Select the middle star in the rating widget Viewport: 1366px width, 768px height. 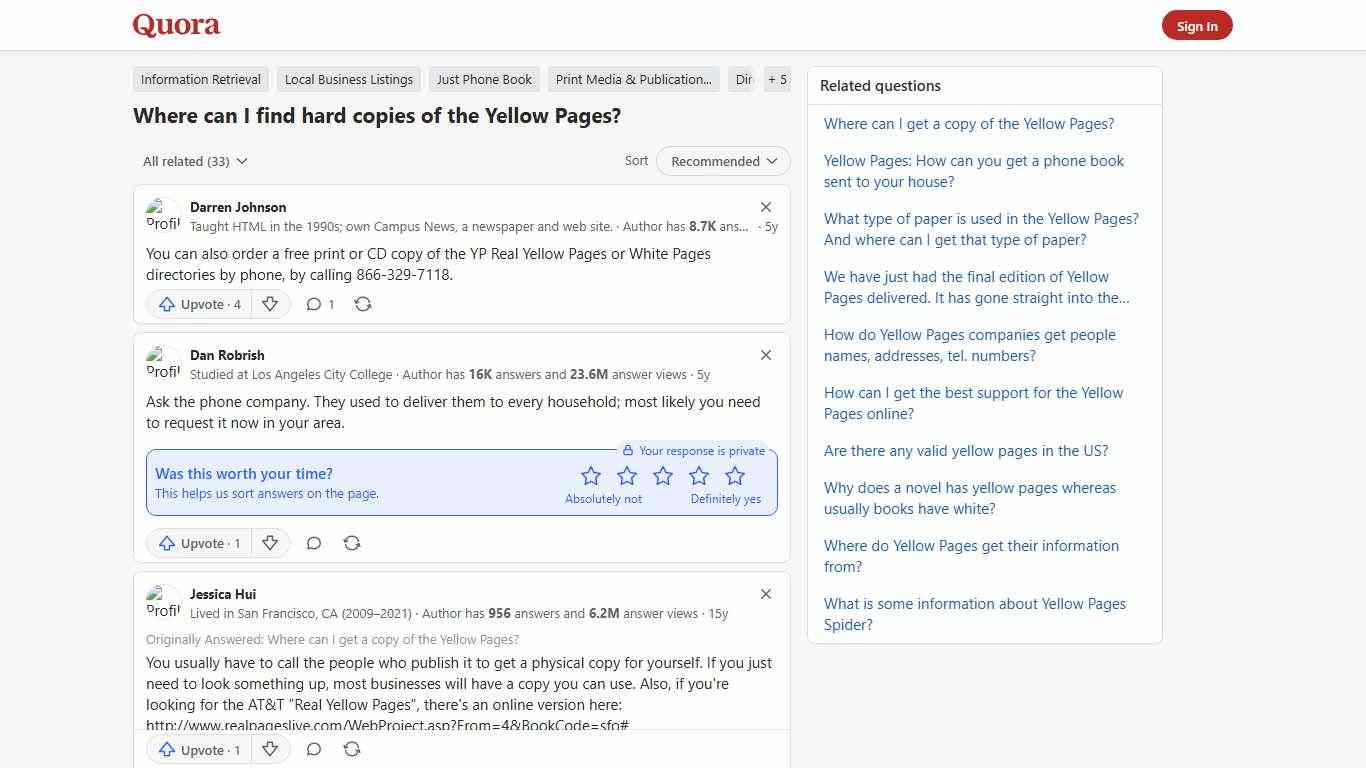pos(663,476)
